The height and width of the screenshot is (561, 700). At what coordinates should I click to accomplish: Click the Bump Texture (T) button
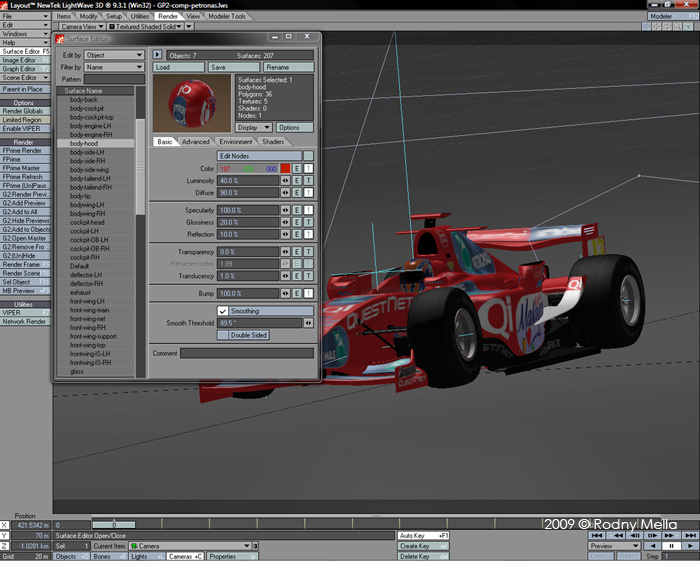tap(309, 293)
